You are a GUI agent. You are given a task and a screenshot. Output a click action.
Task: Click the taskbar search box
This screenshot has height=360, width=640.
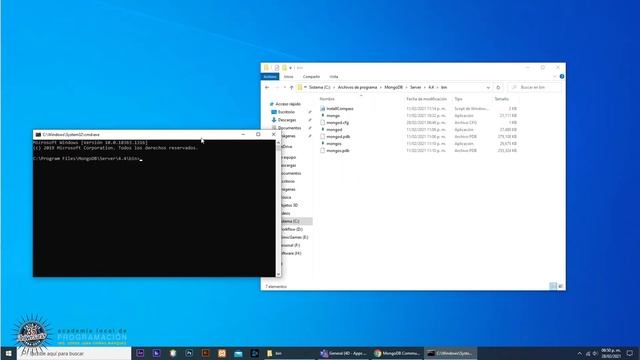coord(74,353)
